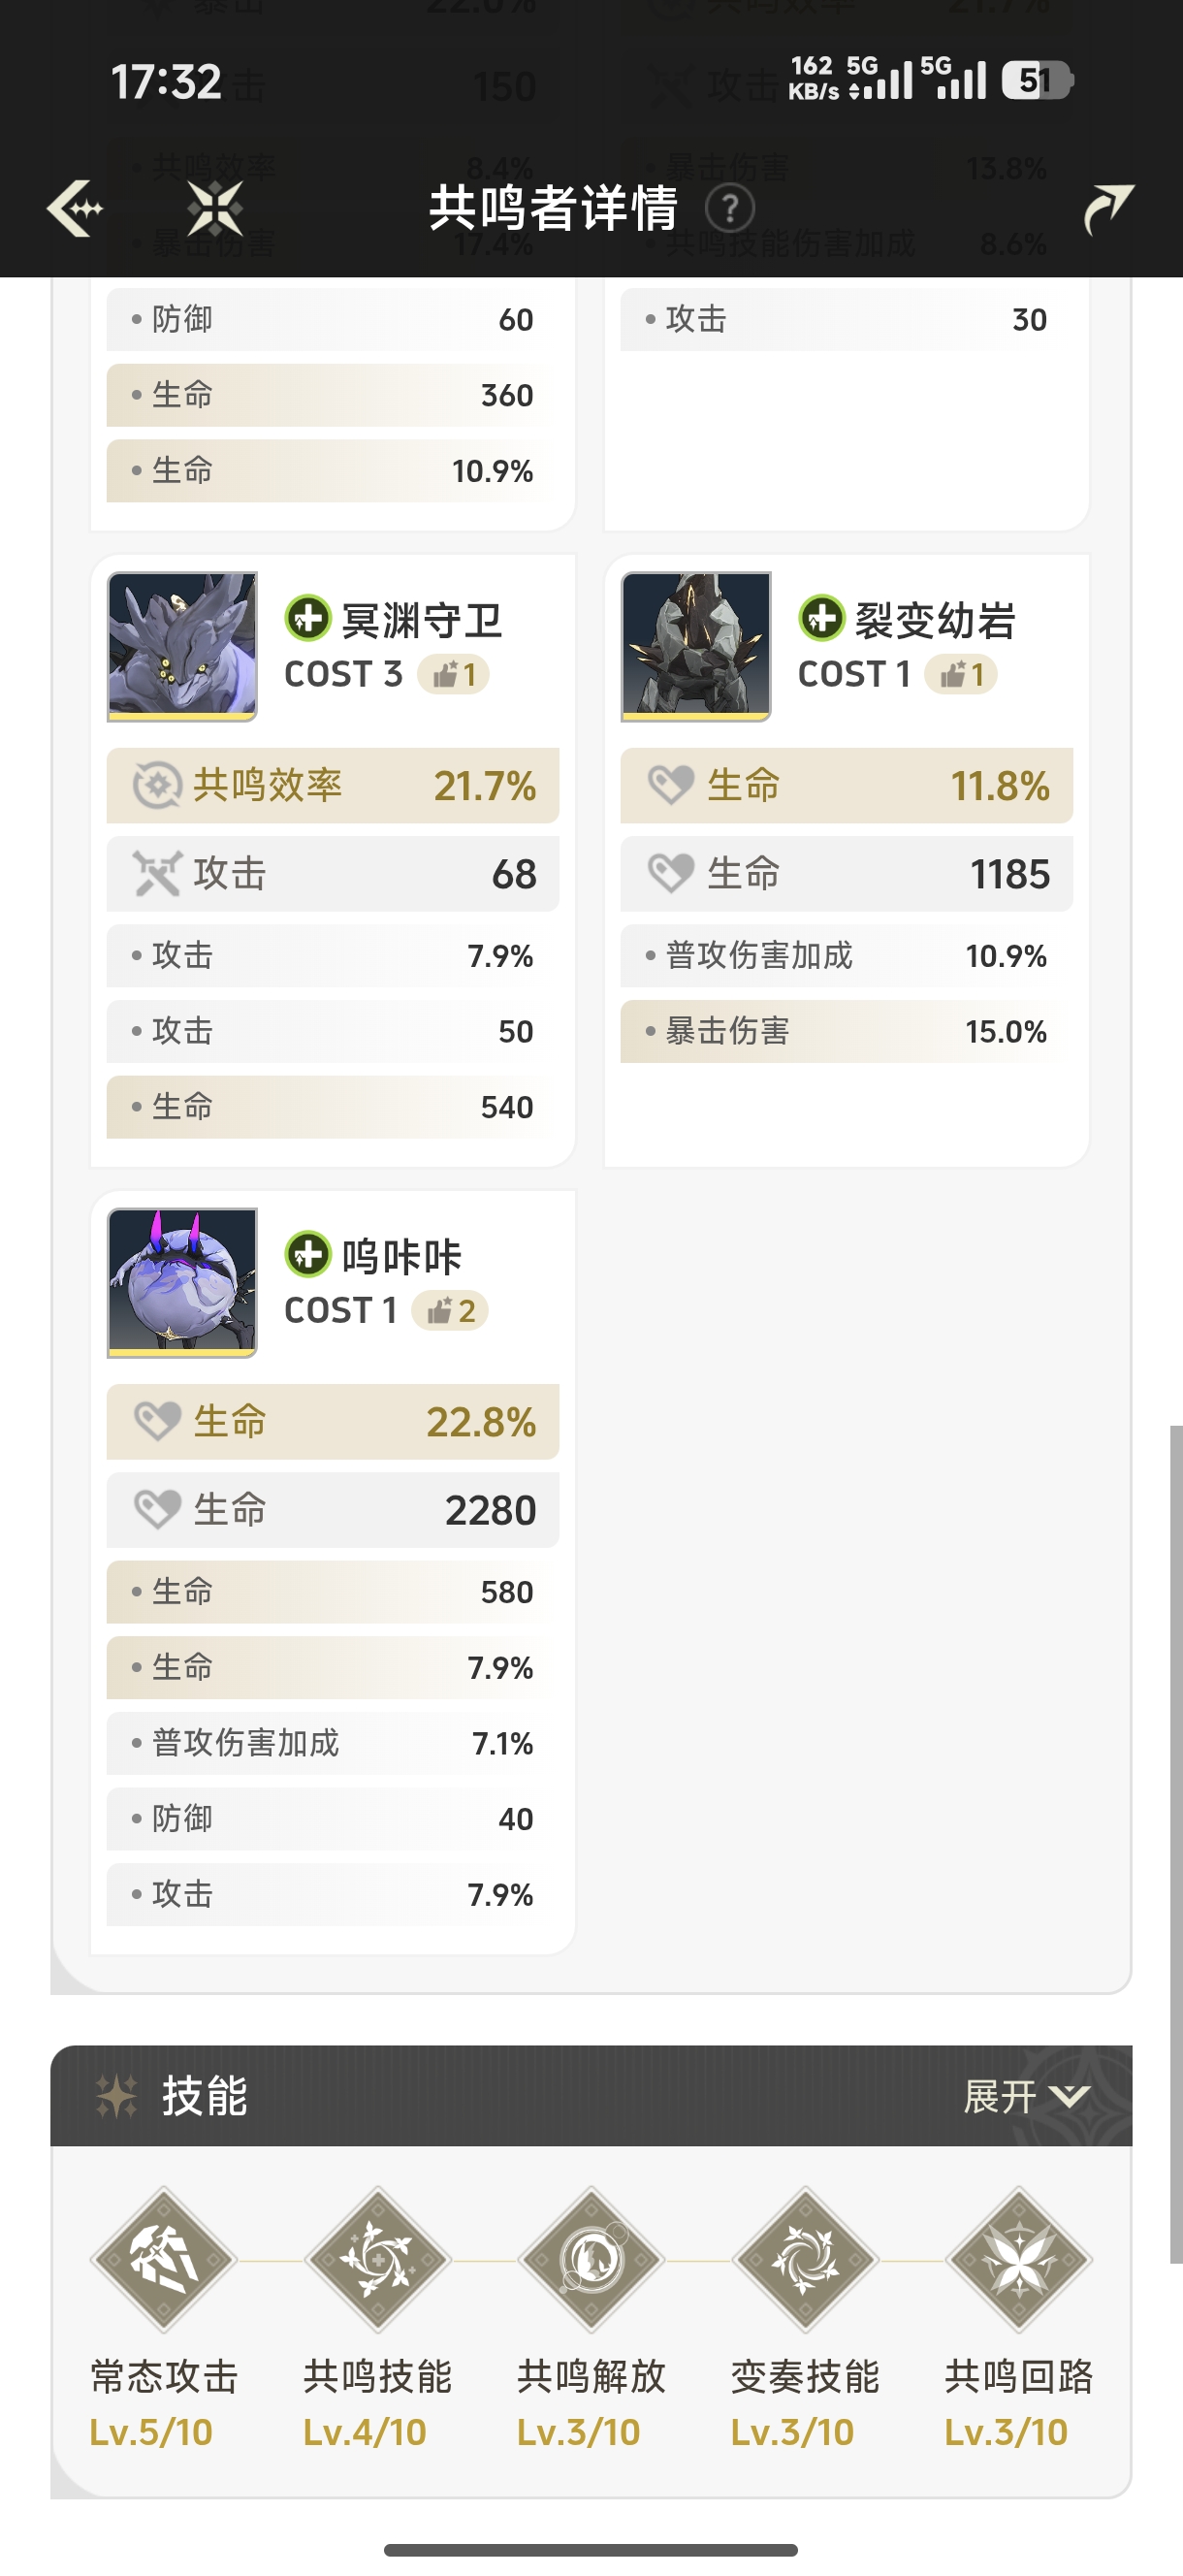
Task: Tap the like count badge on 呜咔咔
Action: 451,1310
